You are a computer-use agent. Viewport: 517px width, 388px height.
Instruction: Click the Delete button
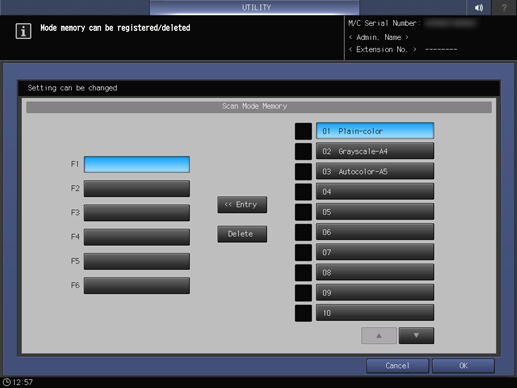click(x=242, y=234)
